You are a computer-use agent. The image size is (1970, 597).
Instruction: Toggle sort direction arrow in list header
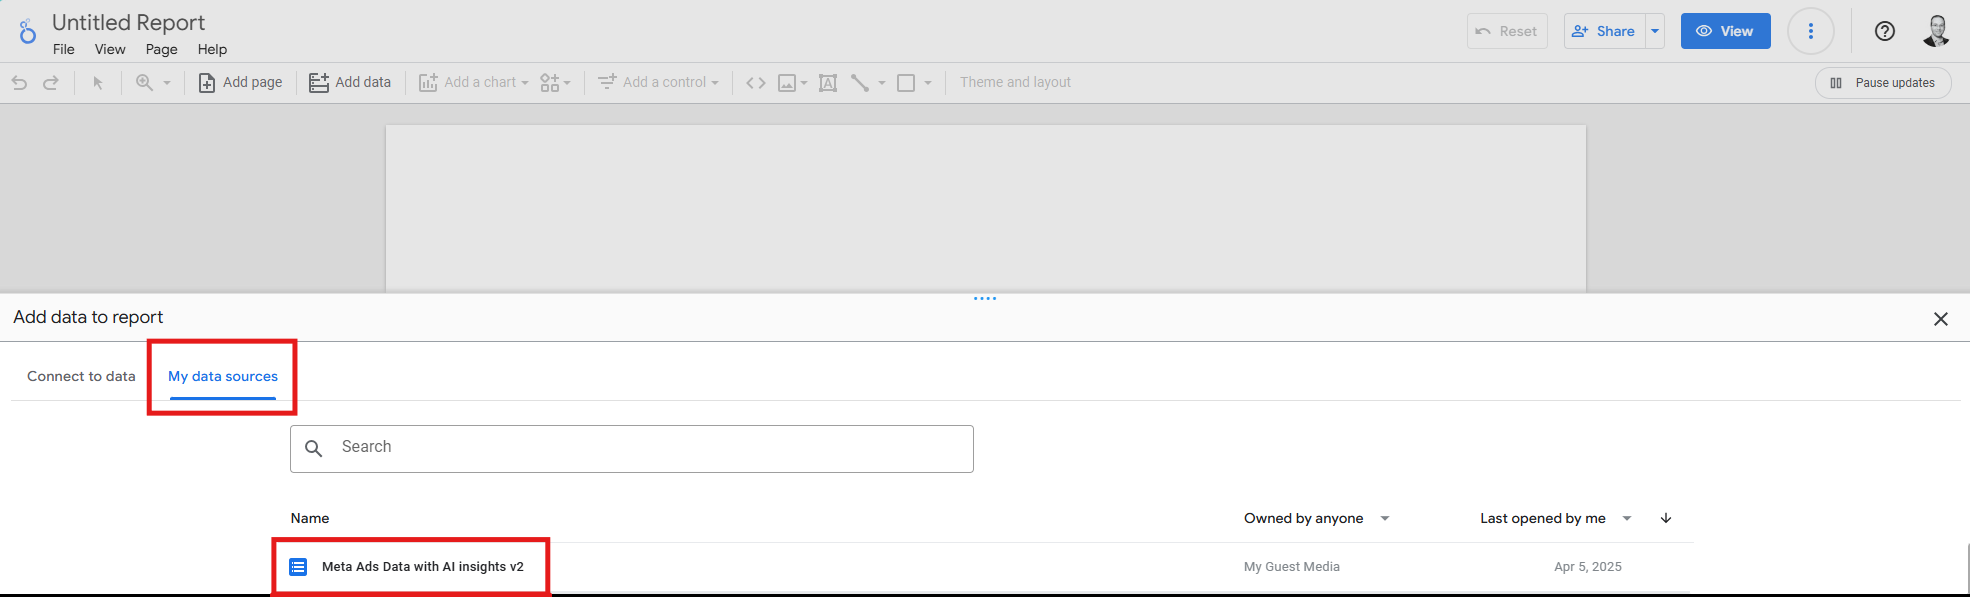(1666, 518)
